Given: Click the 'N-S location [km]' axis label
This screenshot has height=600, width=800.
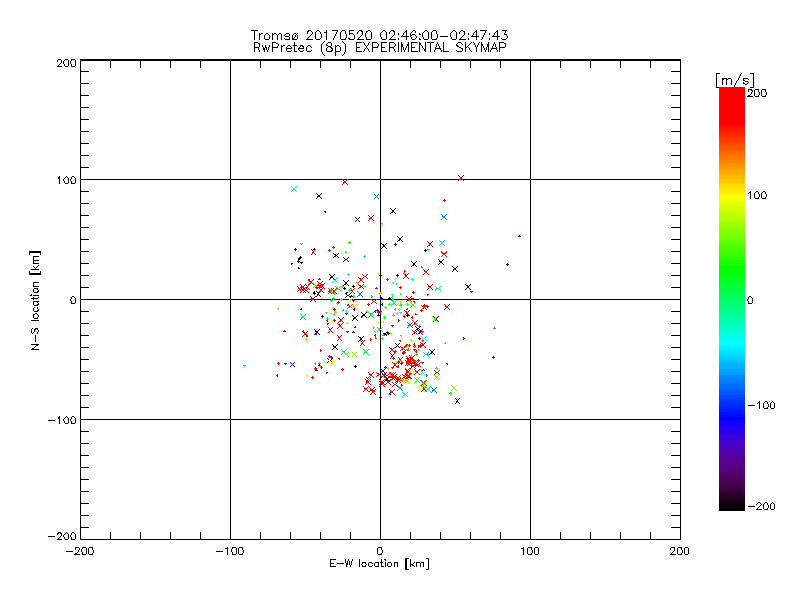Looking at the screenshot, I should point(35,301).
